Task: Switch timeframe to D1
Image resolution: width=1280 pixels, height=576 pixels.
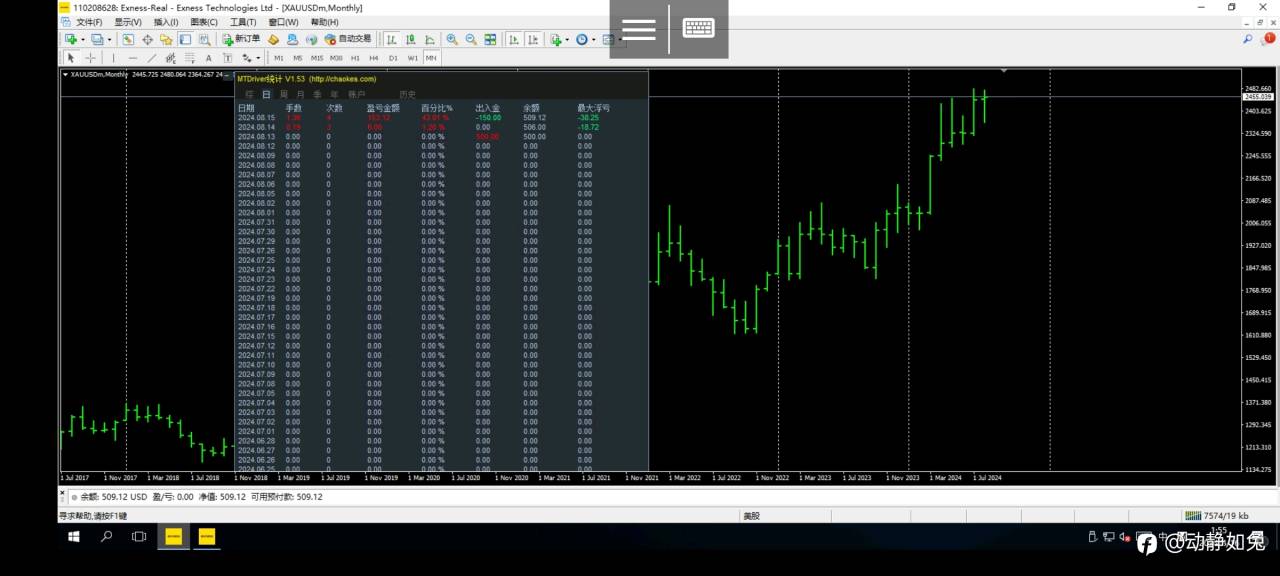Action: tap(393, 58)
